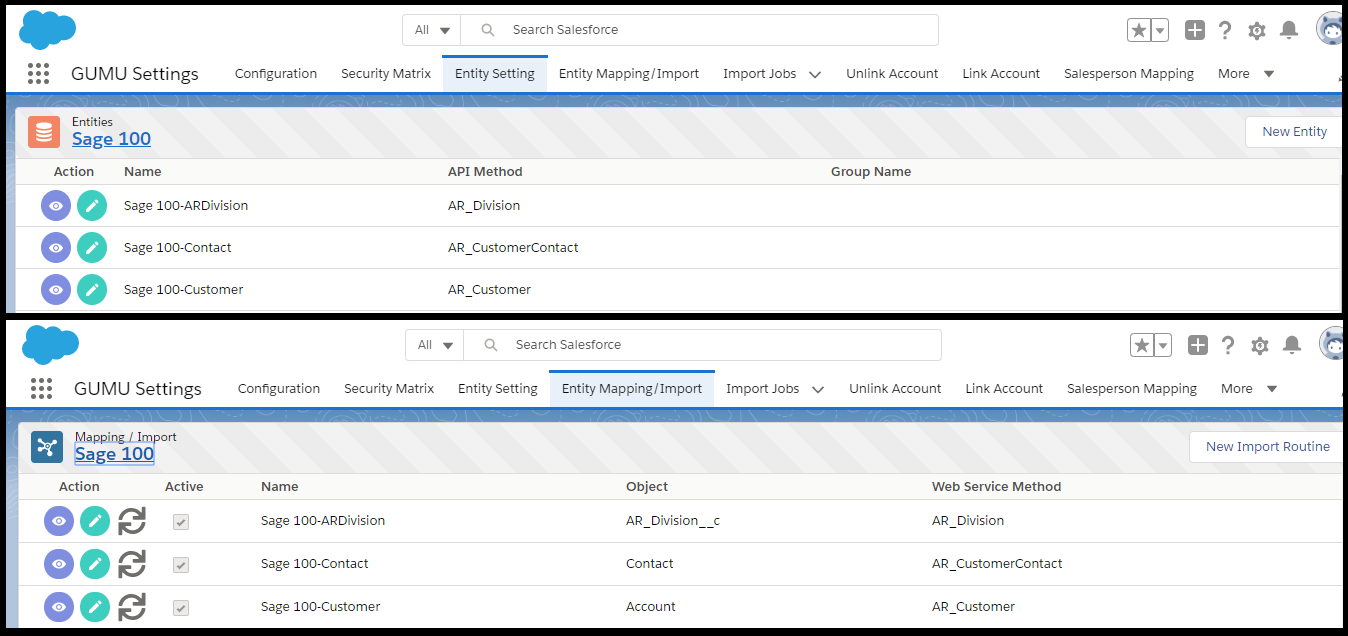Click Salesforce cloud logo in top window
Viewport: 1348px width, 636px height.
click(47, 30)
